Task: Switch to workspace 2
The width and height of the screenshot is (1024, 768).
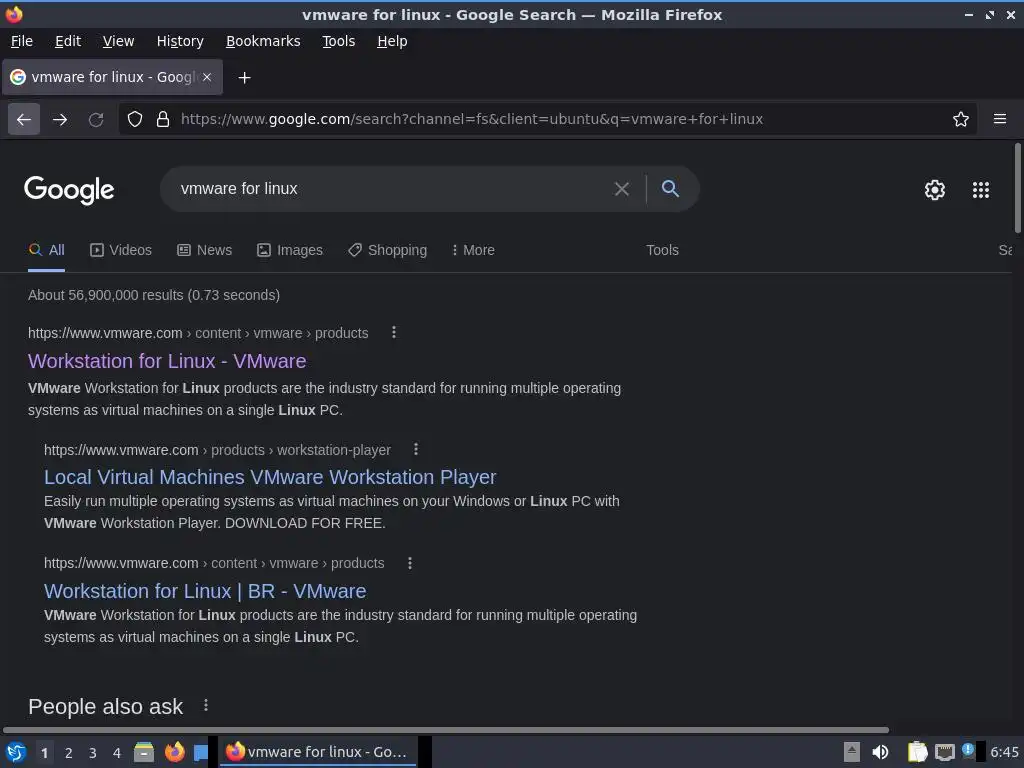Action: tap(69, 753)
